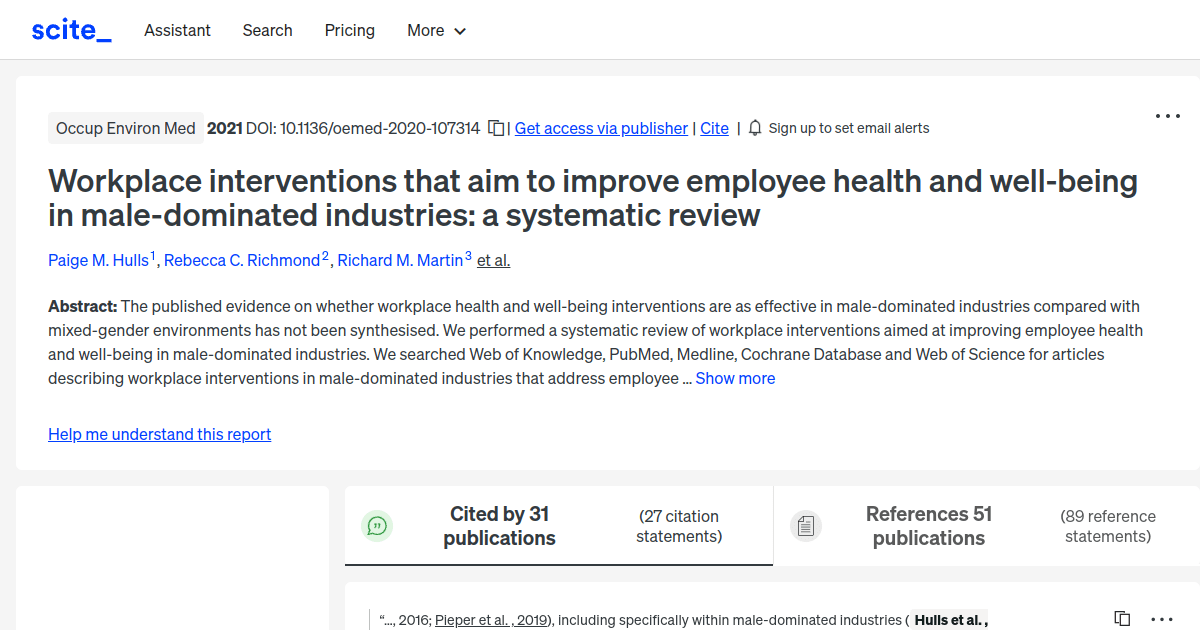The height and width of the screenshot is (630, 1200).
Task: Open the Assistant page
Action: click(x=177, y=30)
